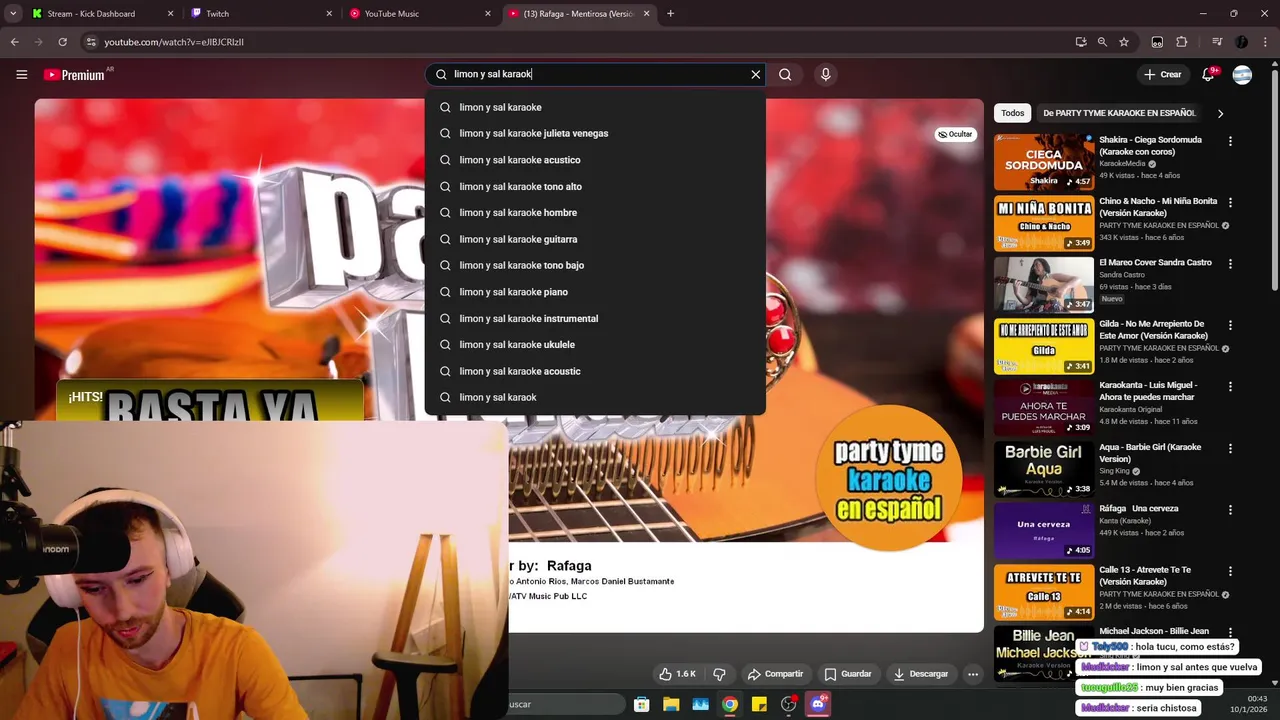Open the "Aqua - Barbie Girl" video title
The width and height of the screenshot is (1280, 720).
coord(1150,453)
